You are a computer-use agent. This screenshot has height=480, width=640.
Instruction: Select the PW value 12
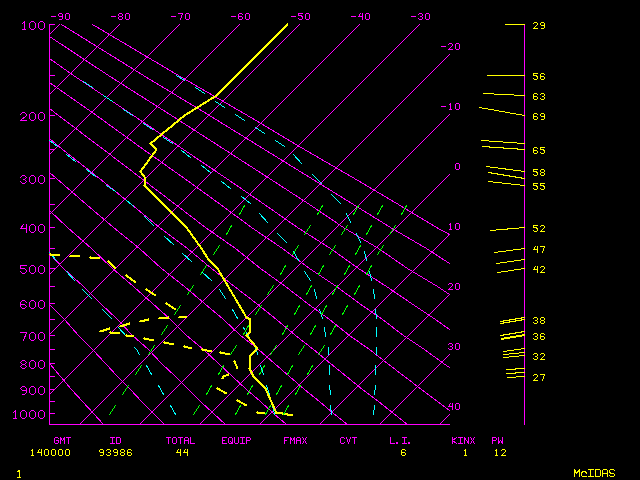(499, 452)
